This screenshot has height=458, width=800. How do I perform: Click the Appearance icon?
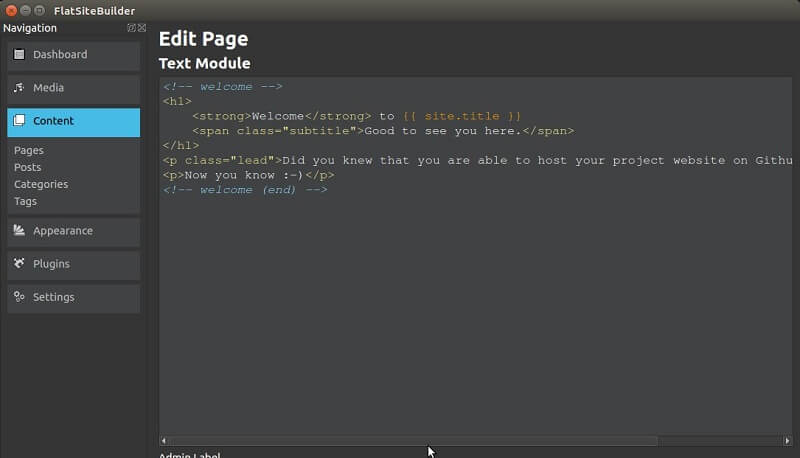(19, 230)
